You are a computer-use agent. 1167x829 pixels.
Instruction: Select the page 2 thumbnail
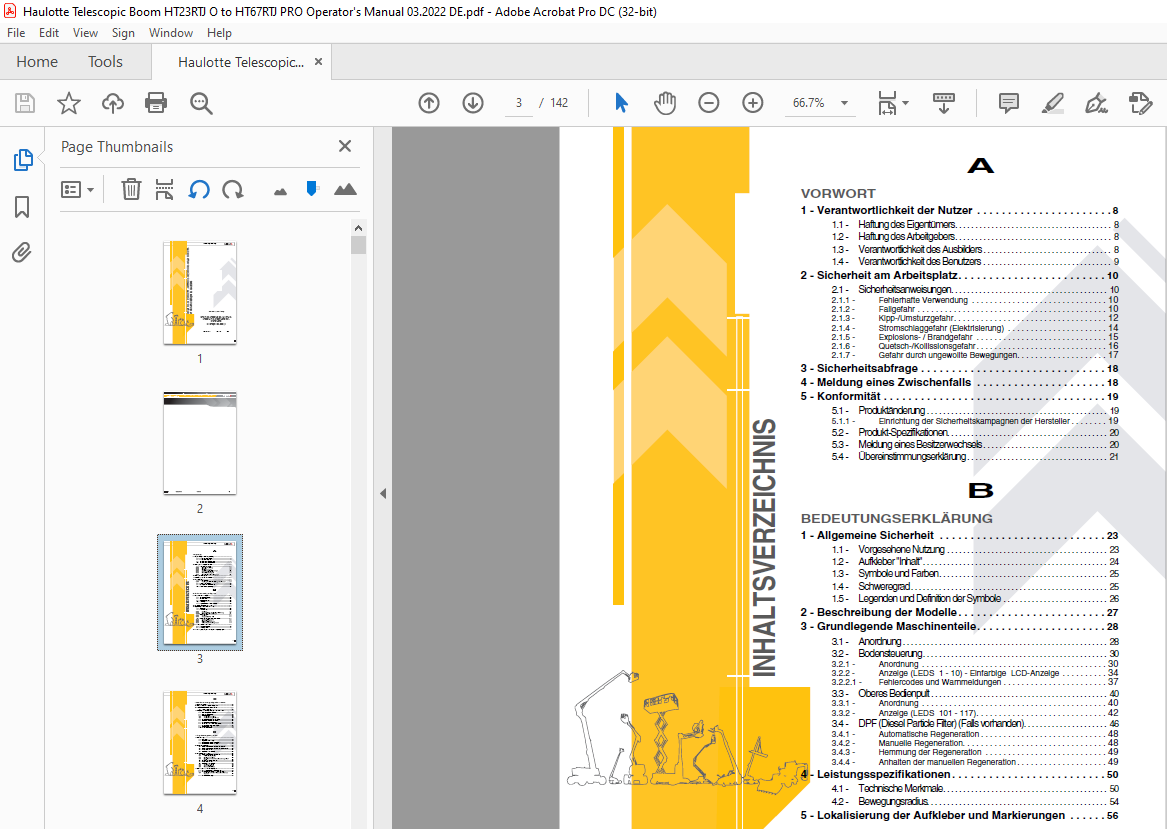point(199,443)
